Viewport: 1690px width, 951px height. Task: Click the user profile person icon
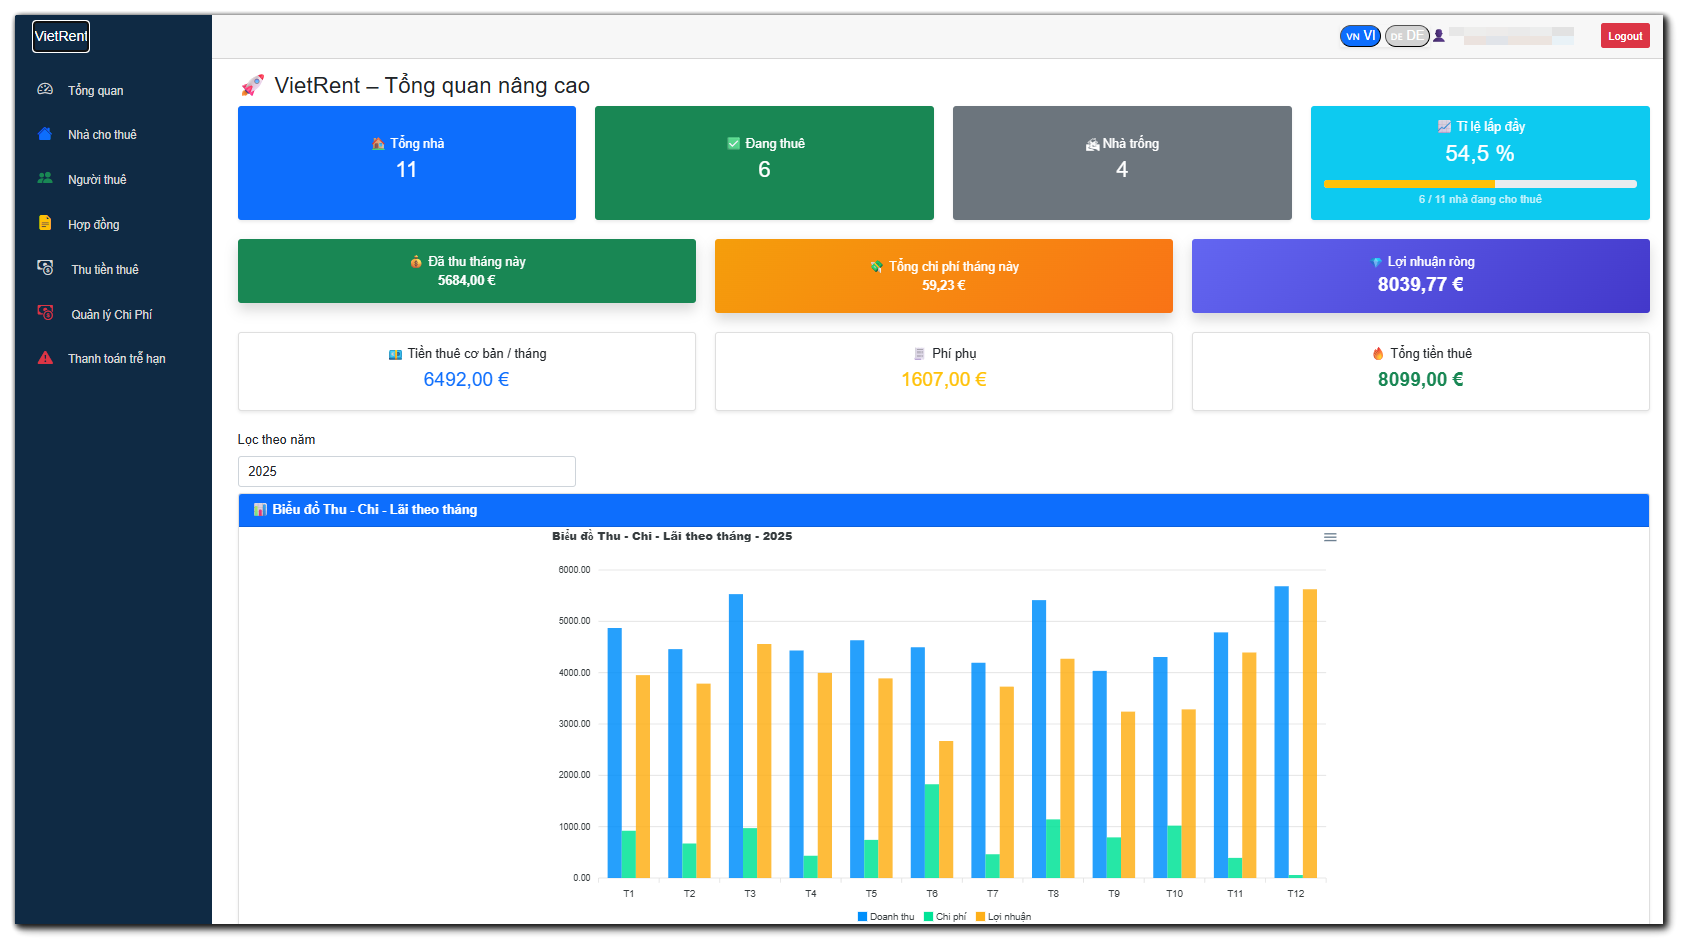1438,35
